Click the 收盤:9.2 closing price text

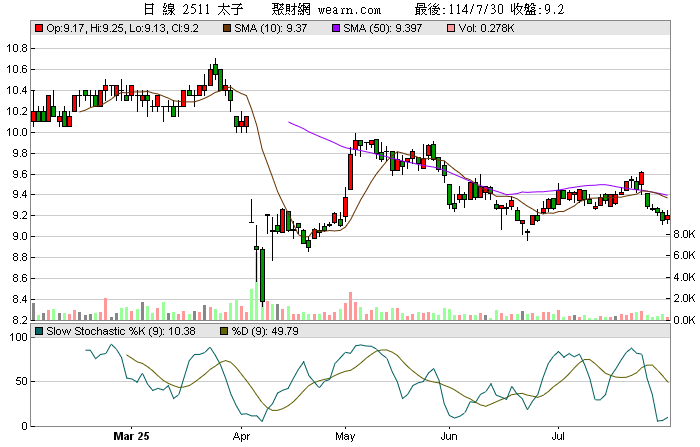[x=538, y=9]
